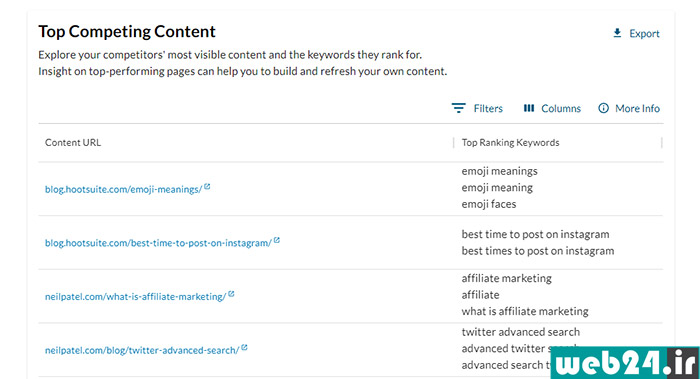Sort by Top Ranking Keywords column header
Image resolution: width=700 pixels, height=379 pixels.
pyautogui.click(x=510, y=142)
